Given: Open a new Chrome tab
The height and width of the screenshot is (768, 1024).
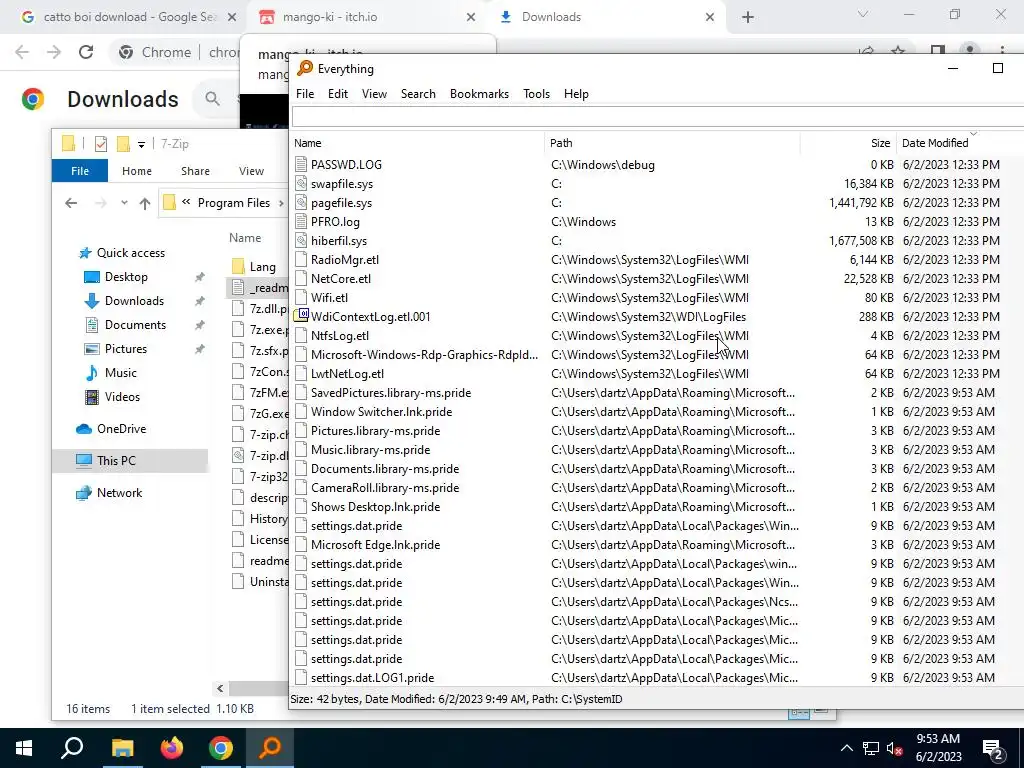Looking at the screenshot, I should tap(748, 18).
